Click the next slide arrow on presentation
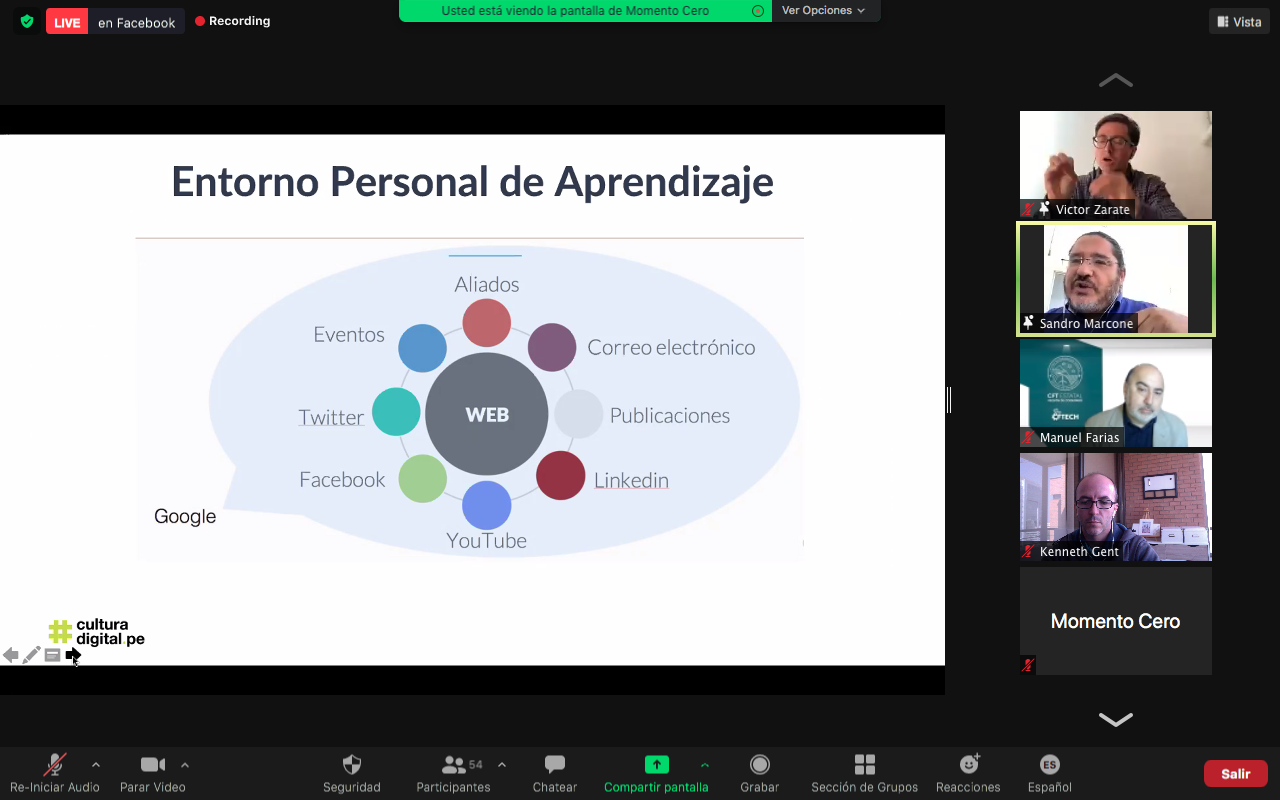 click(x=73, y=655)
